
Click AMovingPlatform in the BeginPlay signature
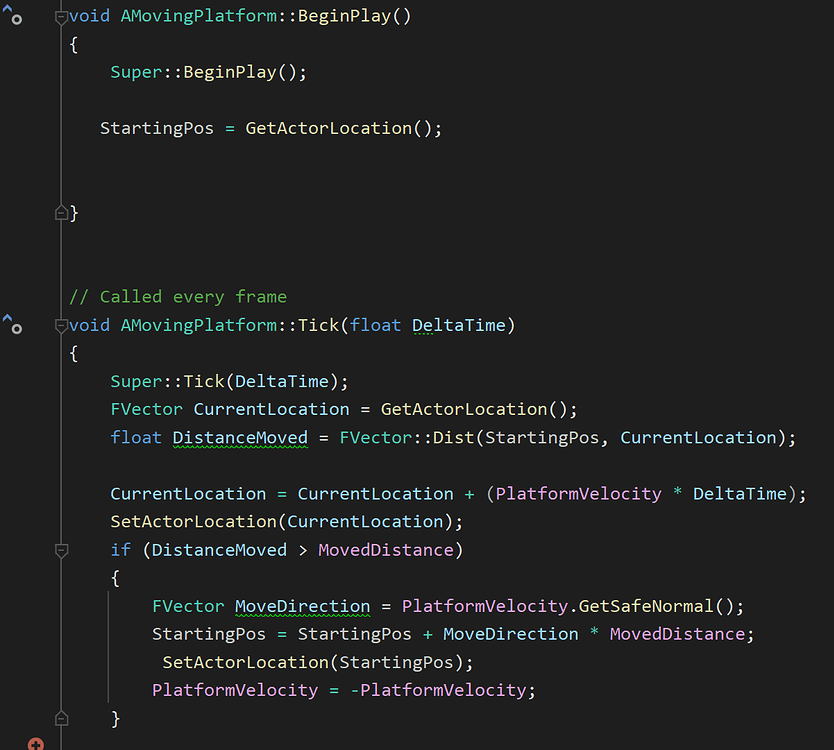coord(199,16)
